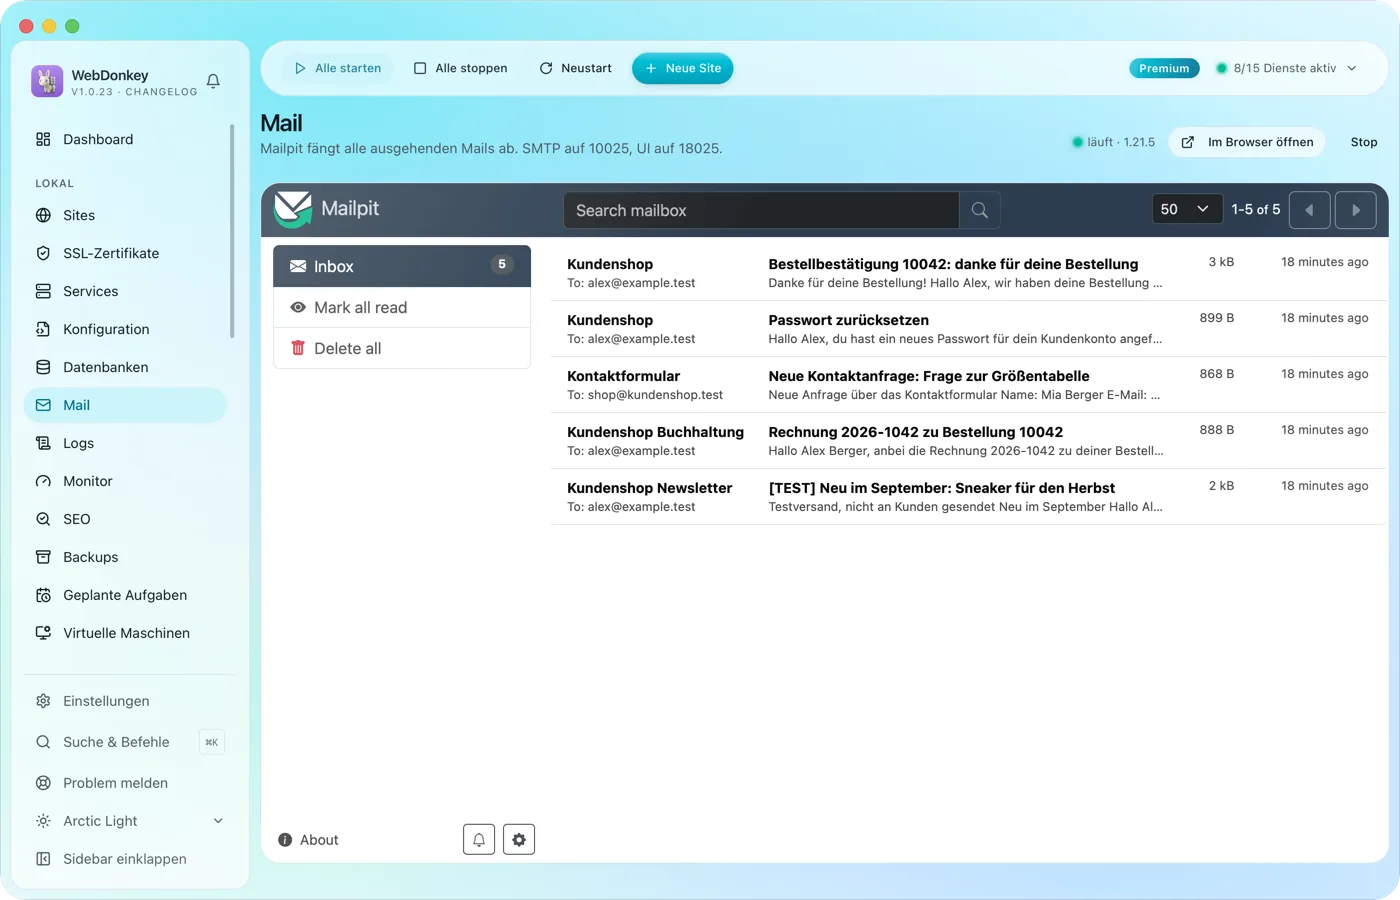1400x900 pixels.
Task: Click Alle starten button
Action: [338, 68]
